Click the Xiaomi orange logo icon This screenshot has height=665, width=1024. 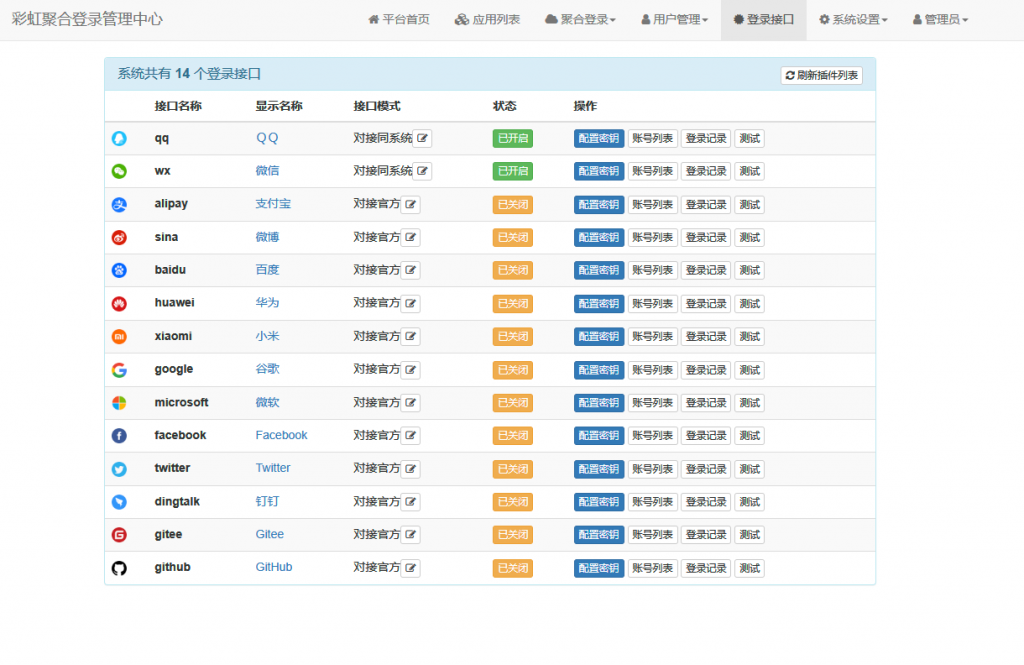point(119,336)
